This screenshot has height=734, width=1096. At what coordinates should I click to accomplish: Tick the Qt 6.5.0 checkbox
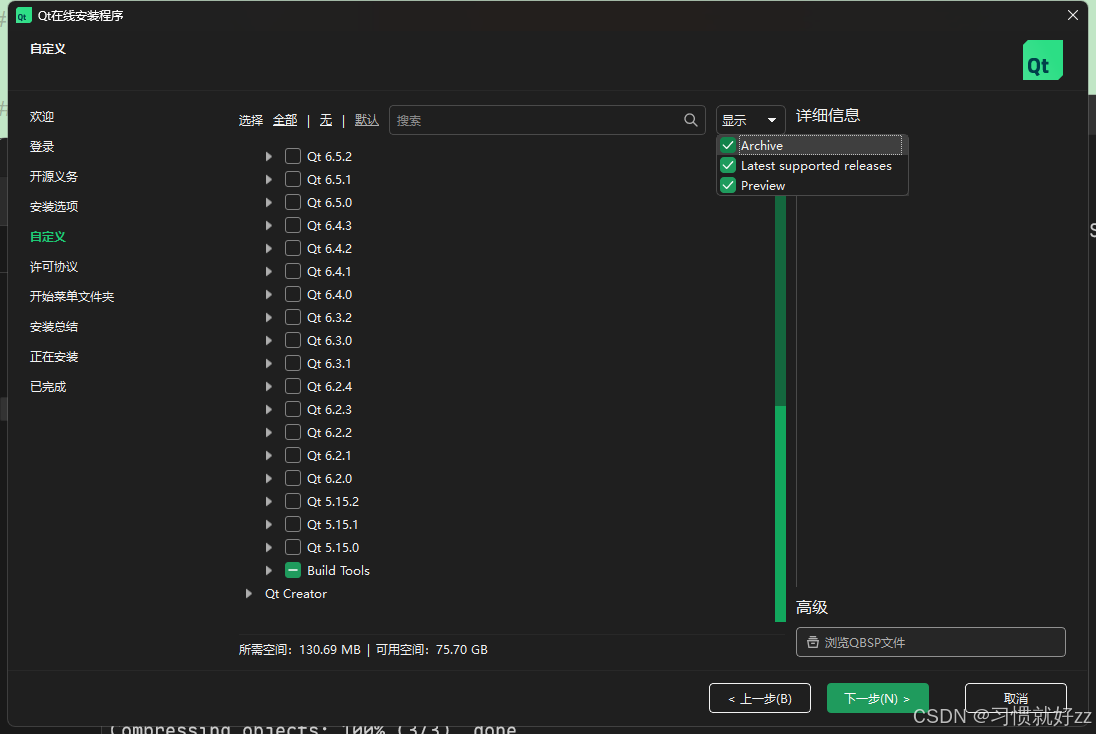coord(293,202)
